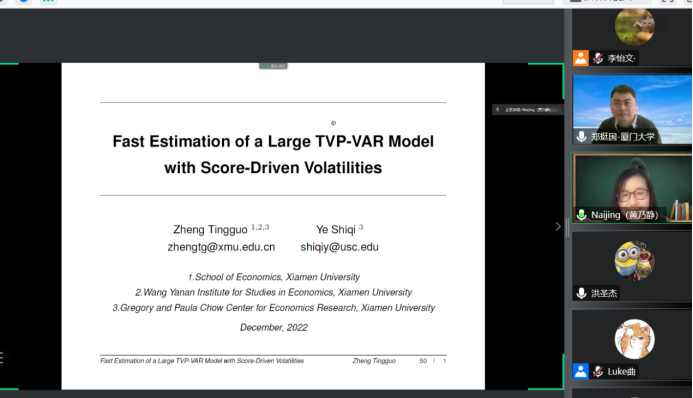Select the 洪圣杰 minion avatar
This screenshot has height=398, width=693.
click(x=635, y=261)
